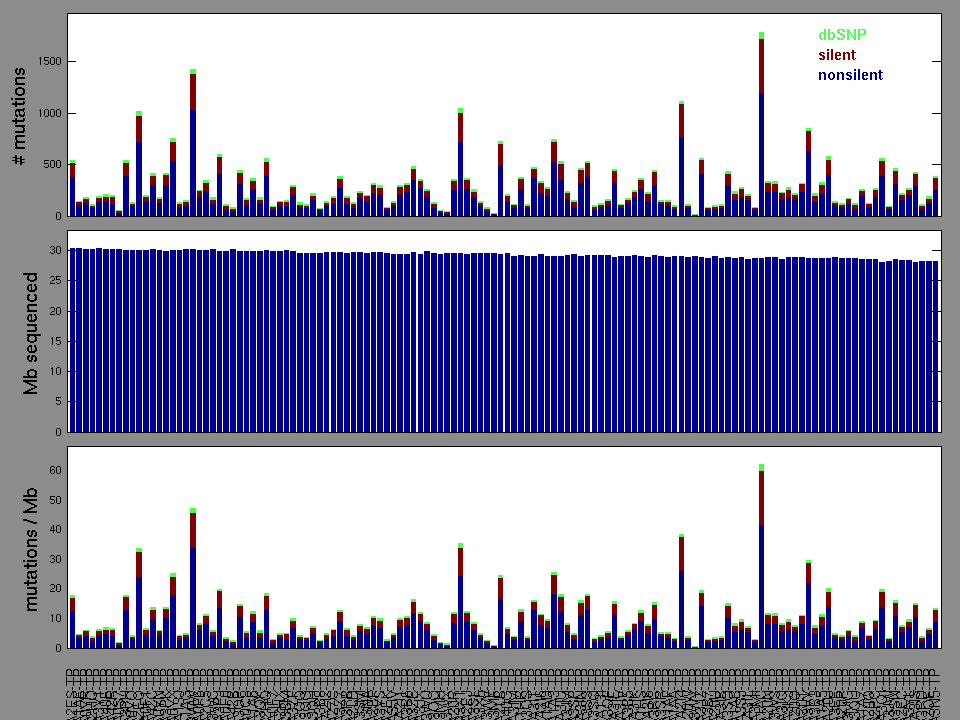
Task: Select the tallest bar in the # mutations panel
Action: pos(761,125)
